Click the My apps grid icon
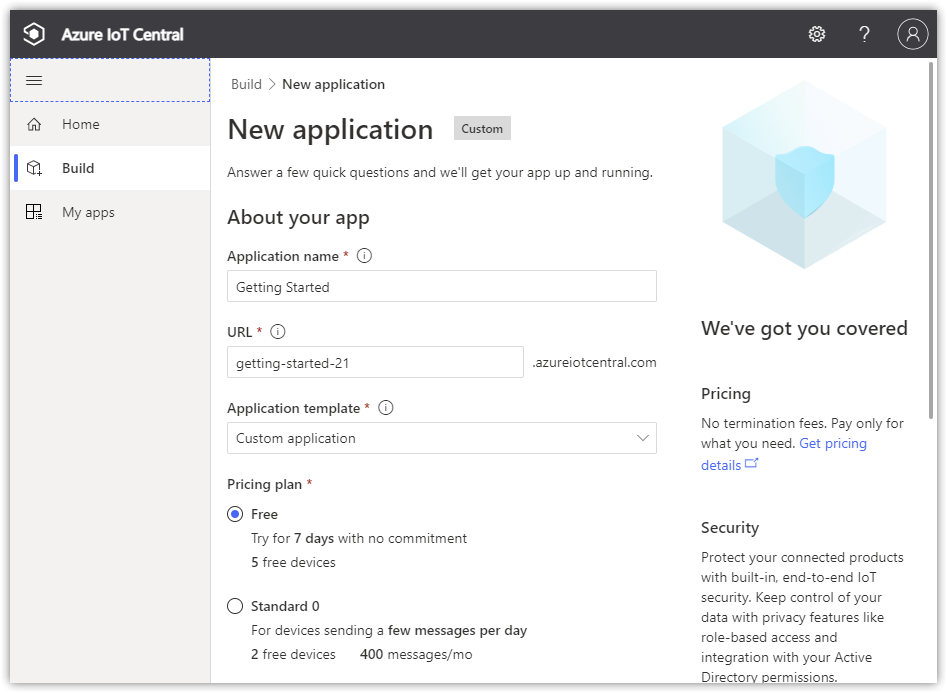Viewport: 947px width, 693px height. pos(34,212)
